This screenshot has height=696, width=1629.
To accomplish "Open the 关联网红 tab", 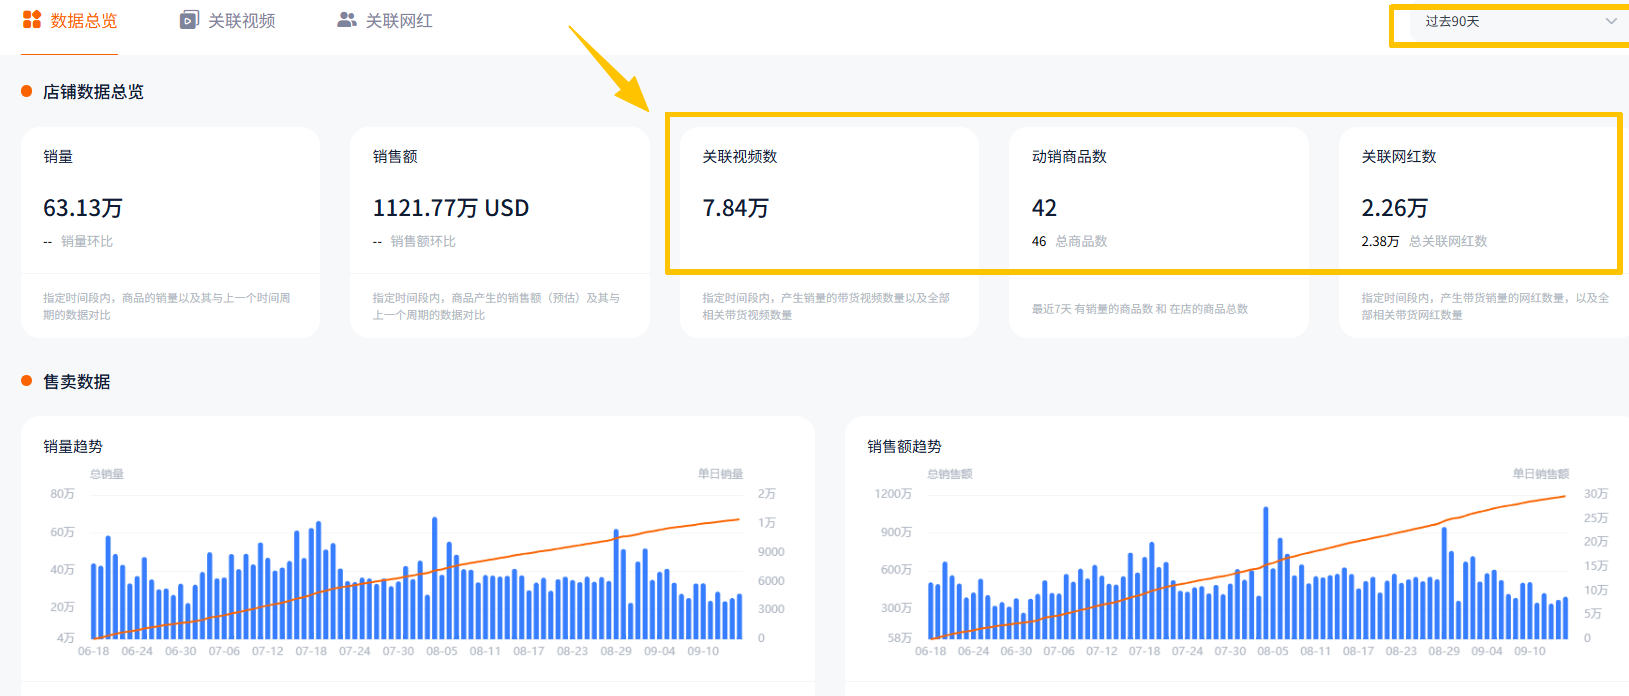I will (399, 21).
